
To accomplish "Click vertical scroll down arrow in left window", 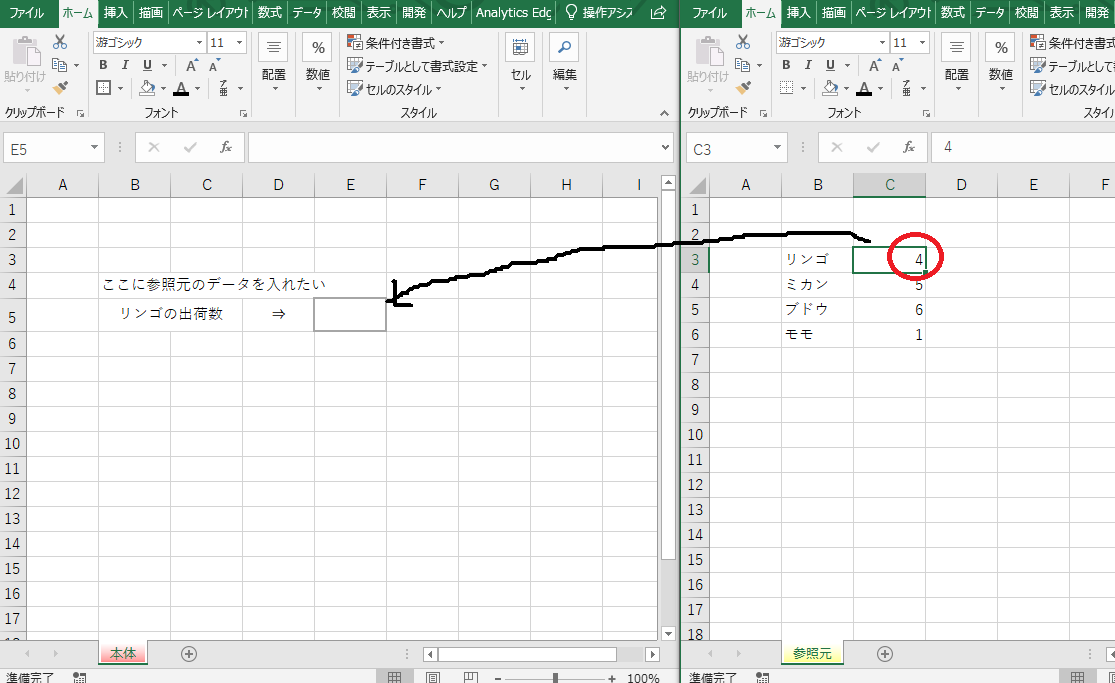I will 668,633.
